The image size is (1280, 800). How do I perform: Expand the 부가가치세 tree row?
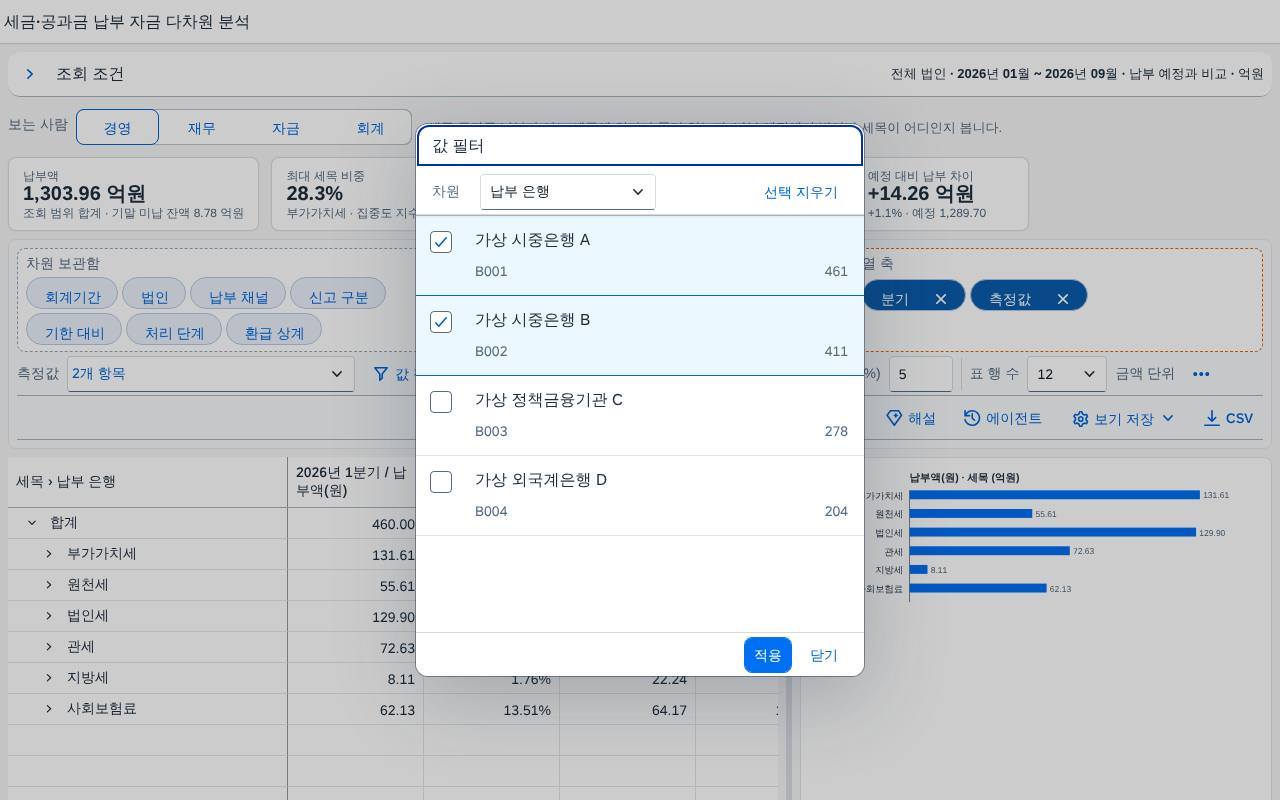pyautogui.click(x=49, y=553)
